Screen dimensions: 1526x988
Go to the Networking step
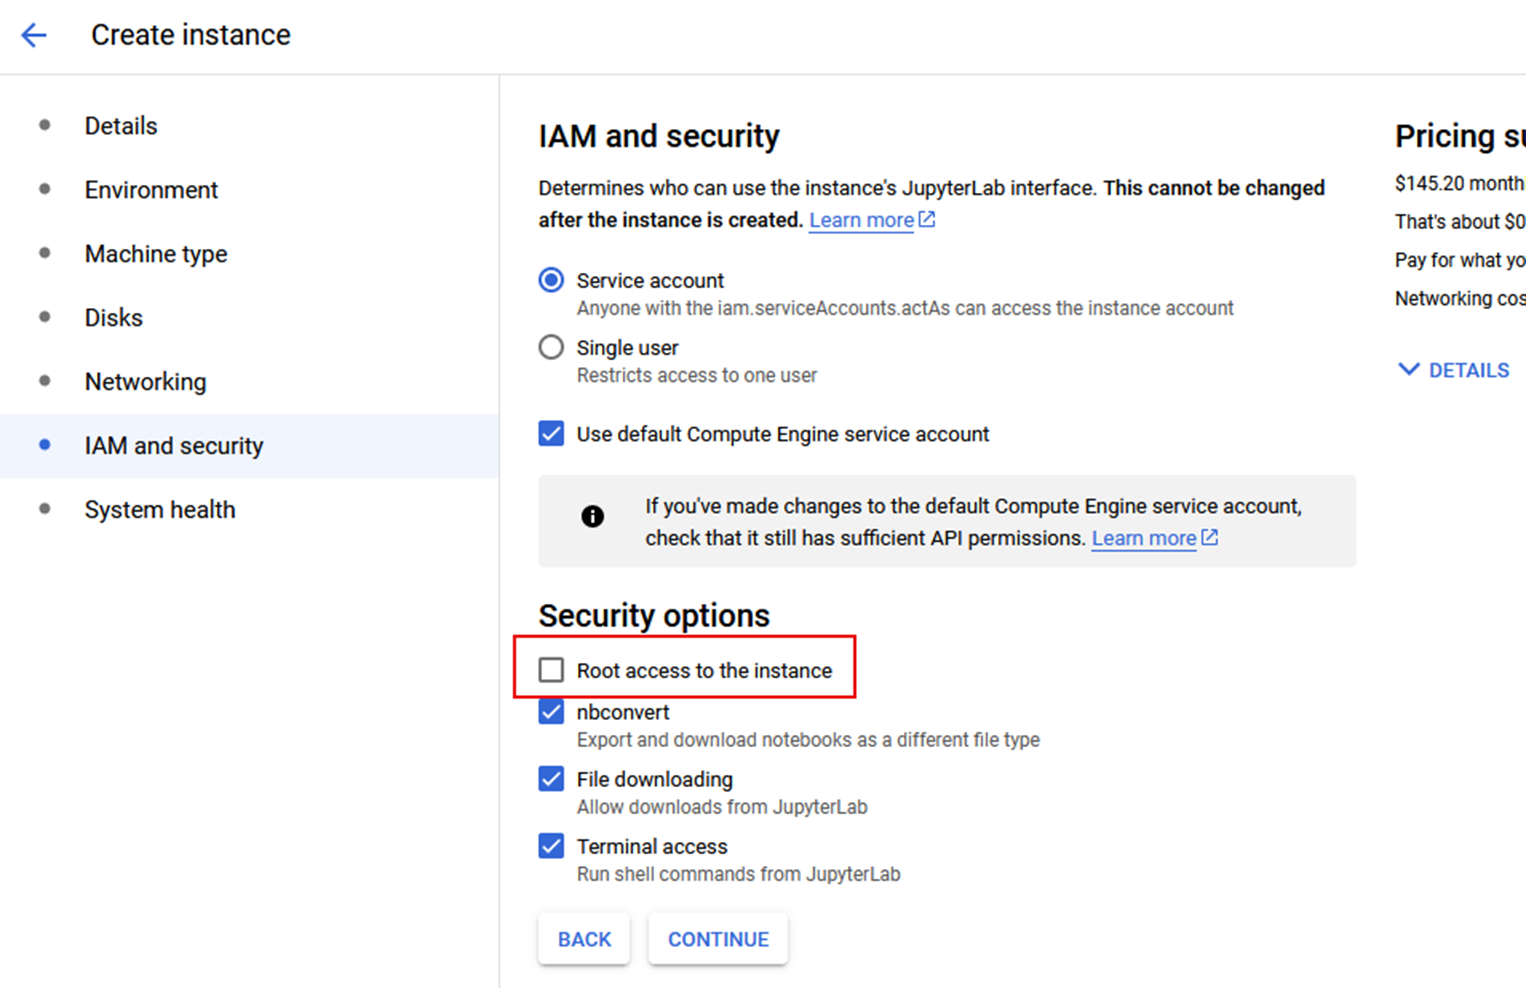coord(145,381)
